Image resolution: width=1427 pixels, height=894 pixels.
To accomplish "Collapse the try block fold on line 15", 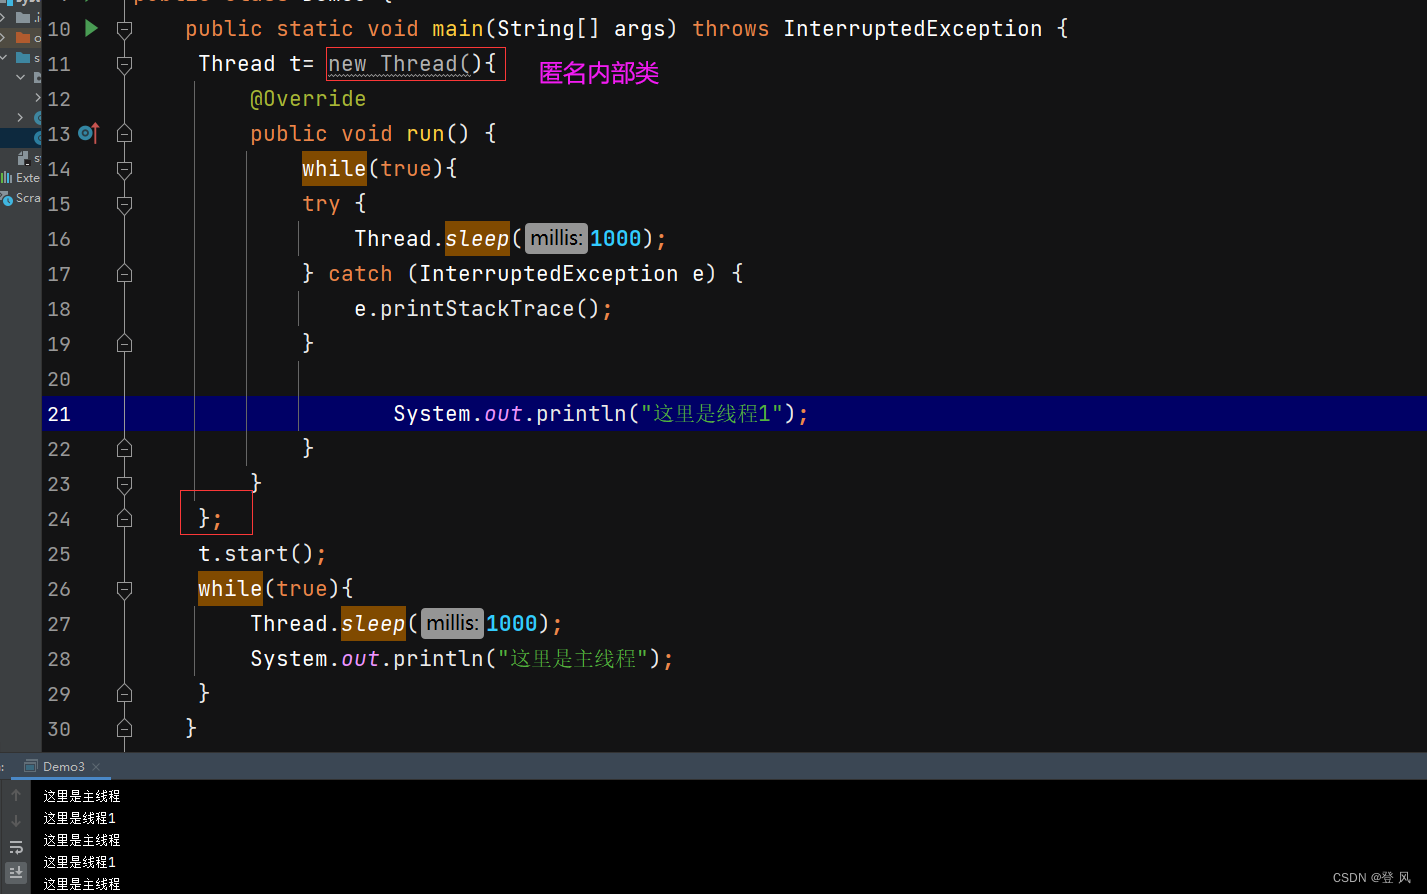I will [x=124, y=204].
